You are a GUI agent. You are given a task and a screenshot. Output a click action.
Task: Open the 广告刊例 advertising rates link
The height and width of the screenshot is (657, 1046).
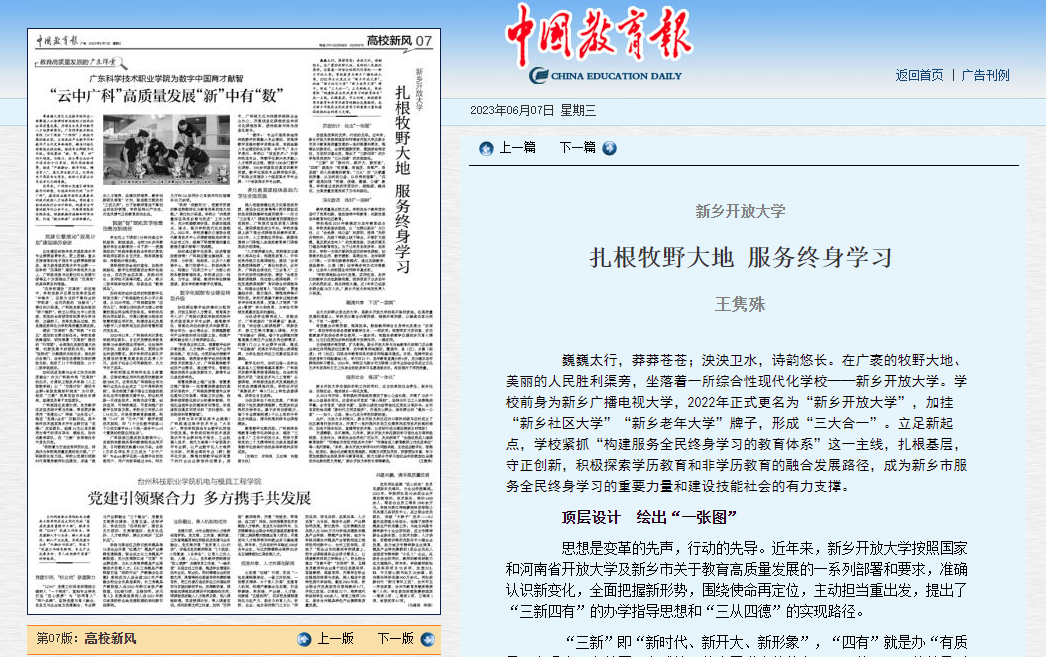tap(985, 76)
